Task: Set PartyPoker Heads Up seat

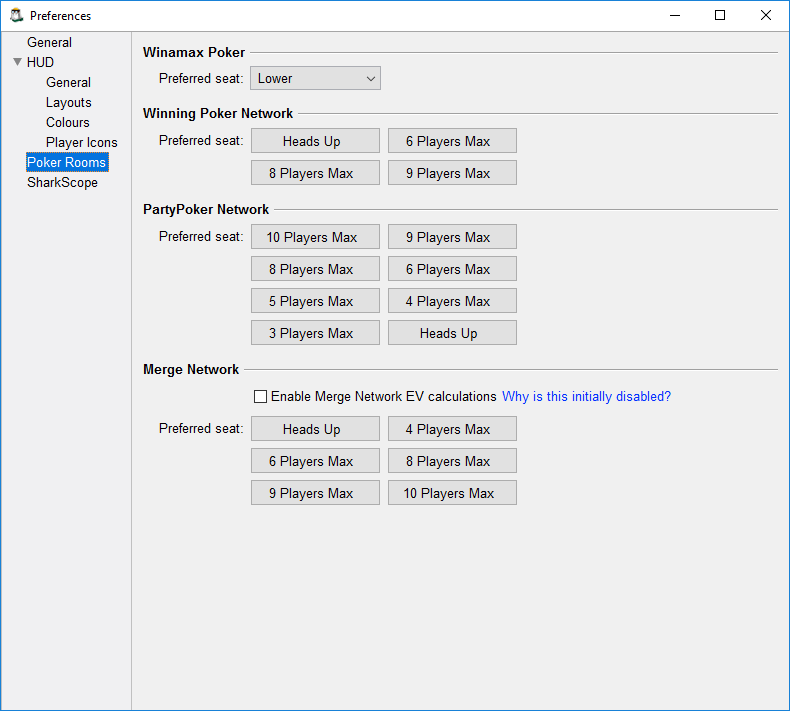Action: point(452,333)
